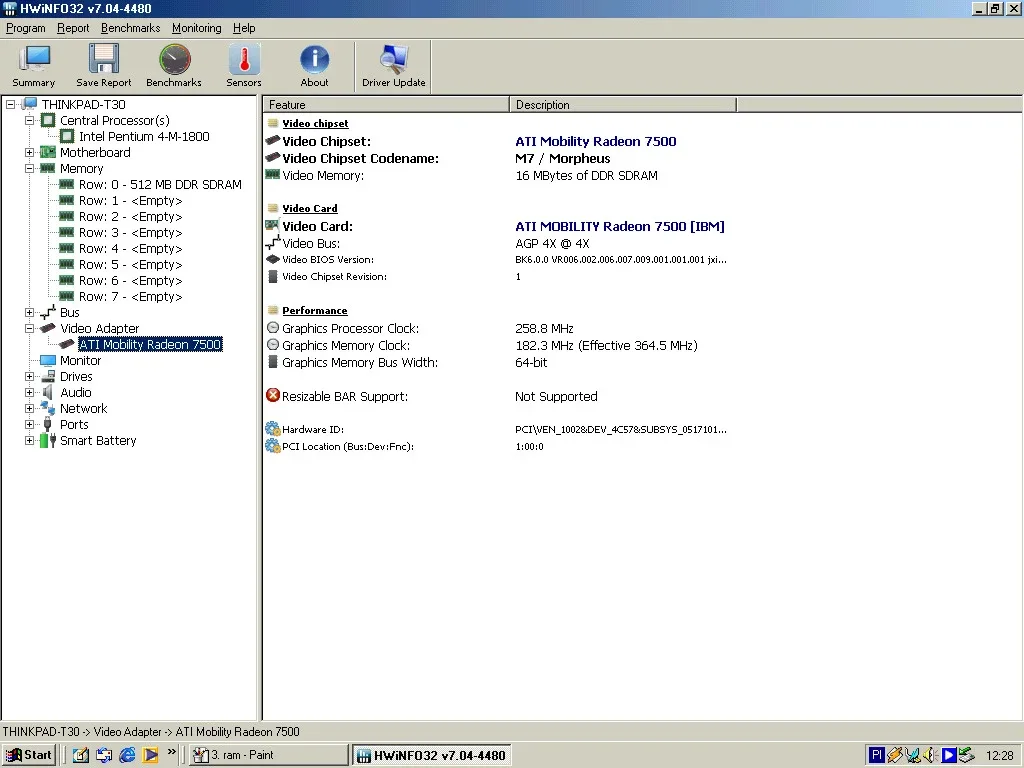Viewport: 1024px width, 768px height.
Task: Open the Help menu
Action: (x=244, y=28)
